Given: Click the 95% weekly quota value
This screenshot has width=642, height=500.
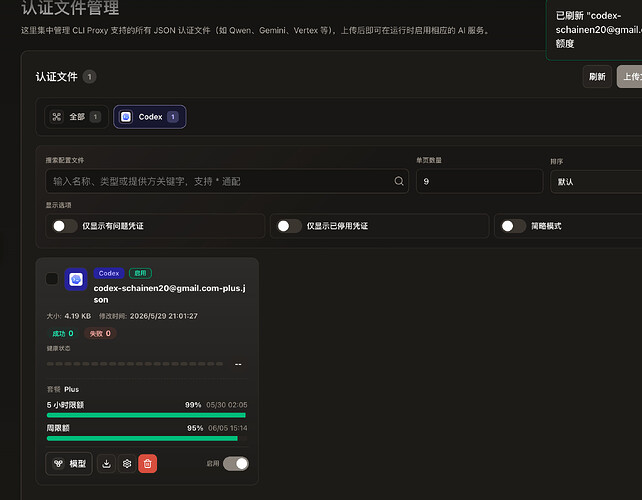Looking at the screenshot, I should pyautogui.click(x=195, y=428).
